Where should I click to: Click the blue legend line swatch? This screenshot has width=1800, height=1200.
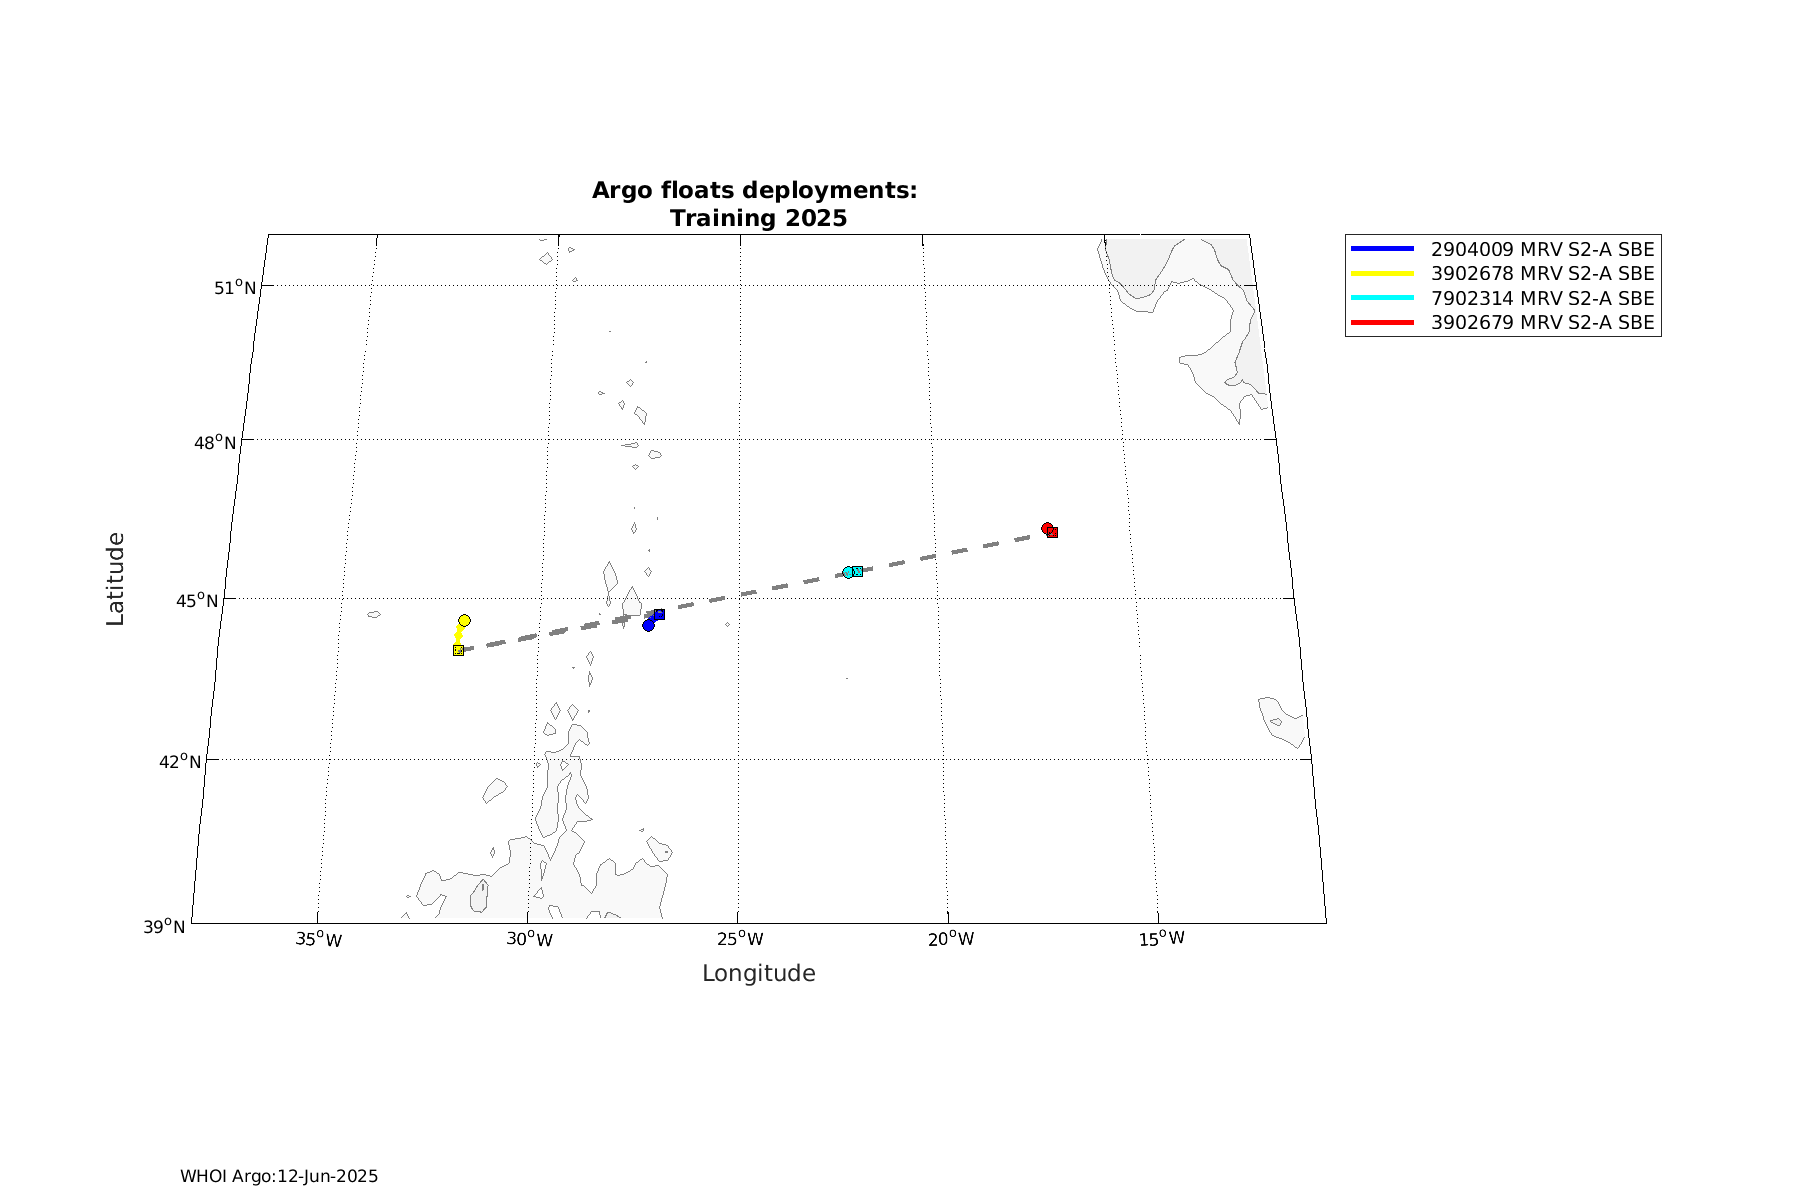(1382, 249)
